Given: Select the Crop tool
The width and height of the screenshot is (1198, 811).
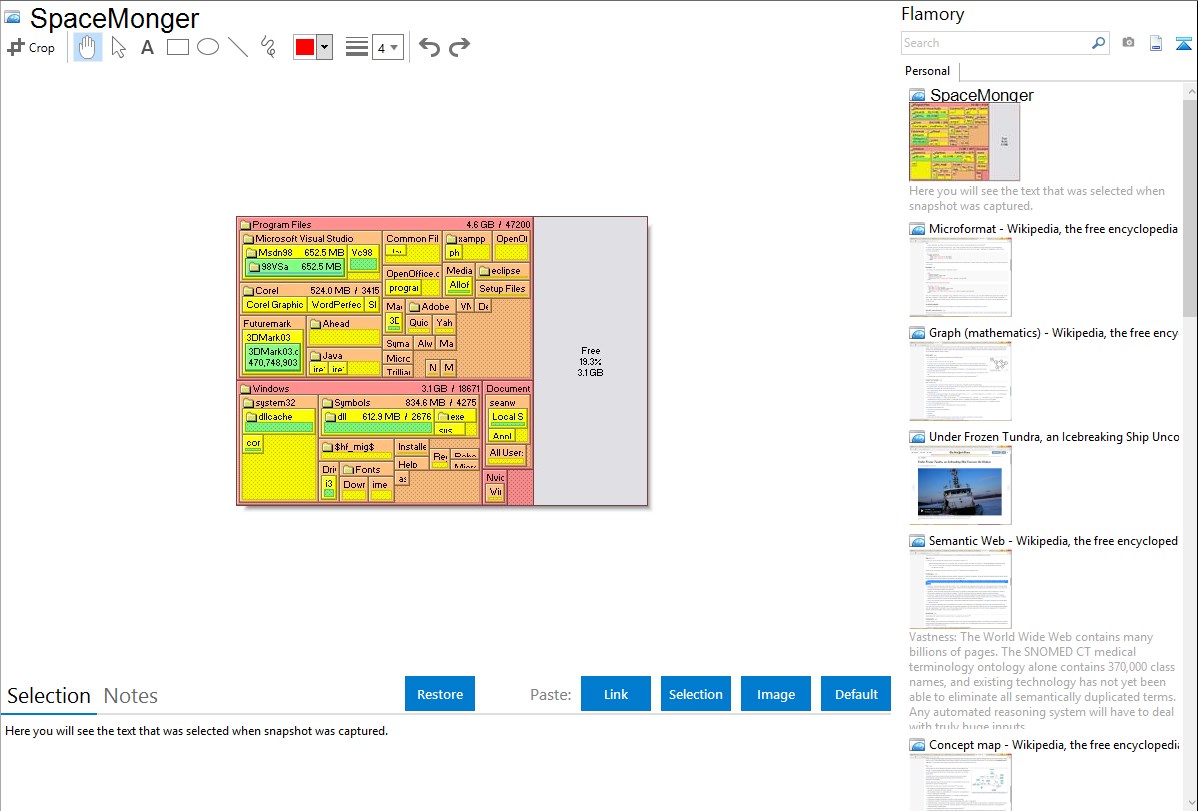Looking at the screenshot, I should click(x=31, y=47).
